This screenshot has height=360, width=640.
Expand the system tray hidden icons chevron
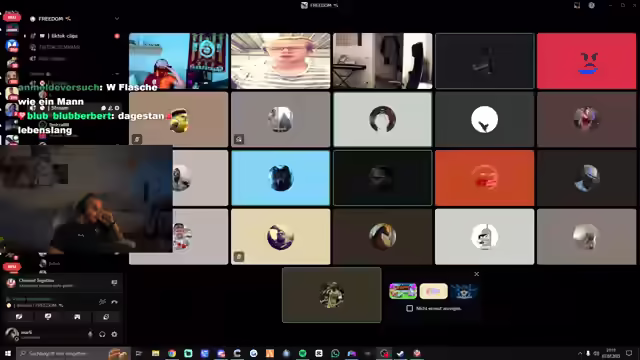click(580, 353)
